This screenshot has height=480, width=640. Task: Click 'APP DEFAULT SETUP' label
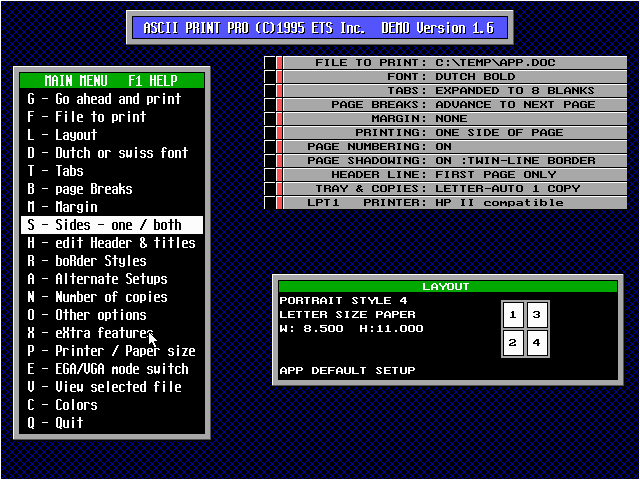pos(347,371)
